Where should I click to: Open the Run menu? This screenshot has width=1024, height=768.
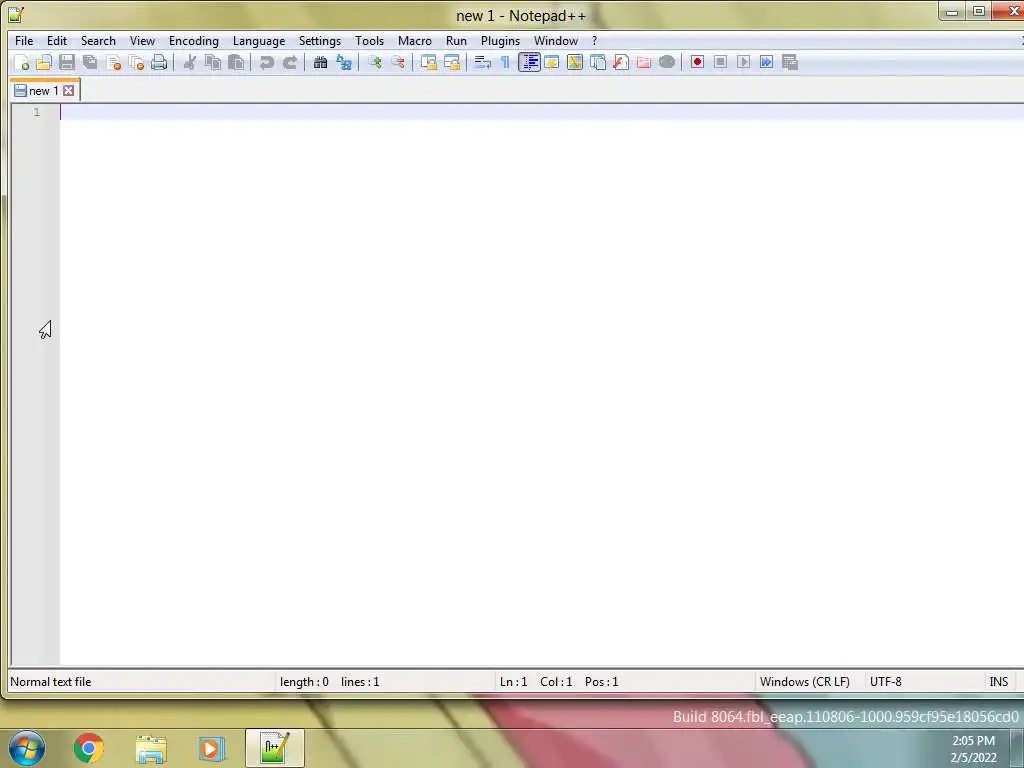tap(456, 40)
